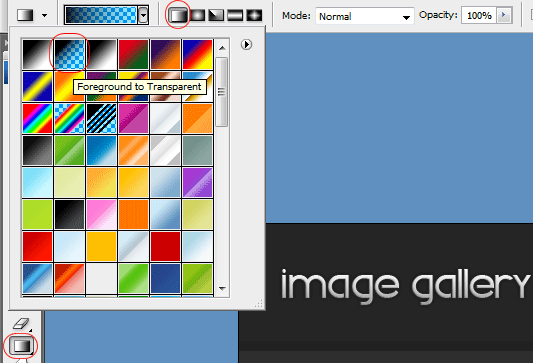Viewport: 533px width, 363px height.
Task: Choose the Diamond Gradient style button
Action: point(254,15)
